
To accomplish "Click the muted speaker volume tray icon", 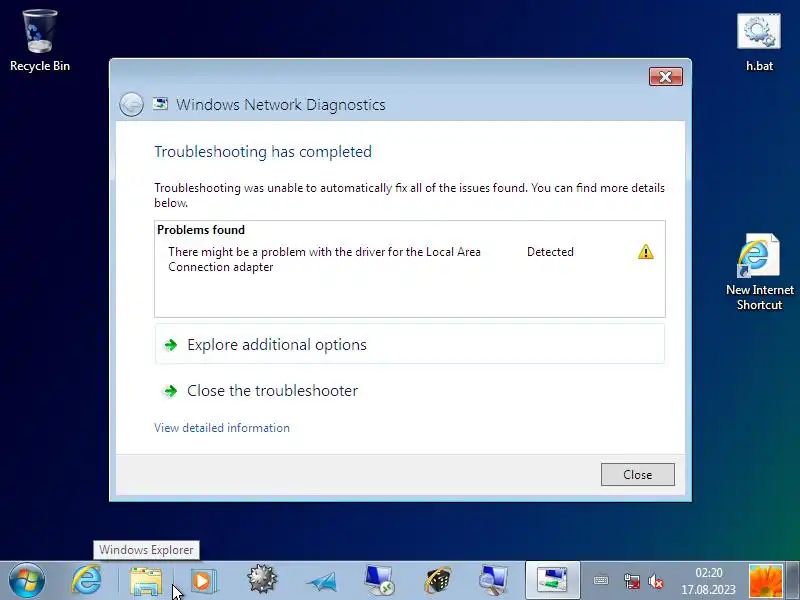I will (656, 581).
